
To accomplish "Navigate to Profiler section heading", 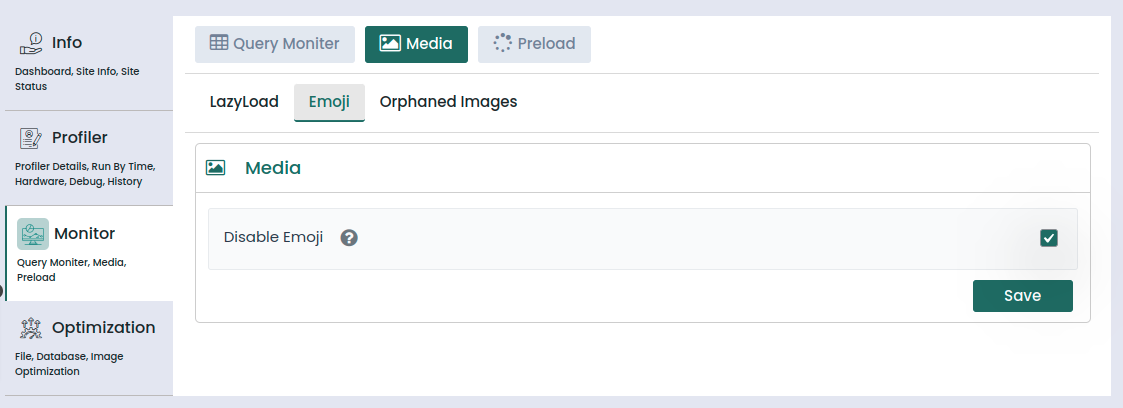I will pos(80,138).
